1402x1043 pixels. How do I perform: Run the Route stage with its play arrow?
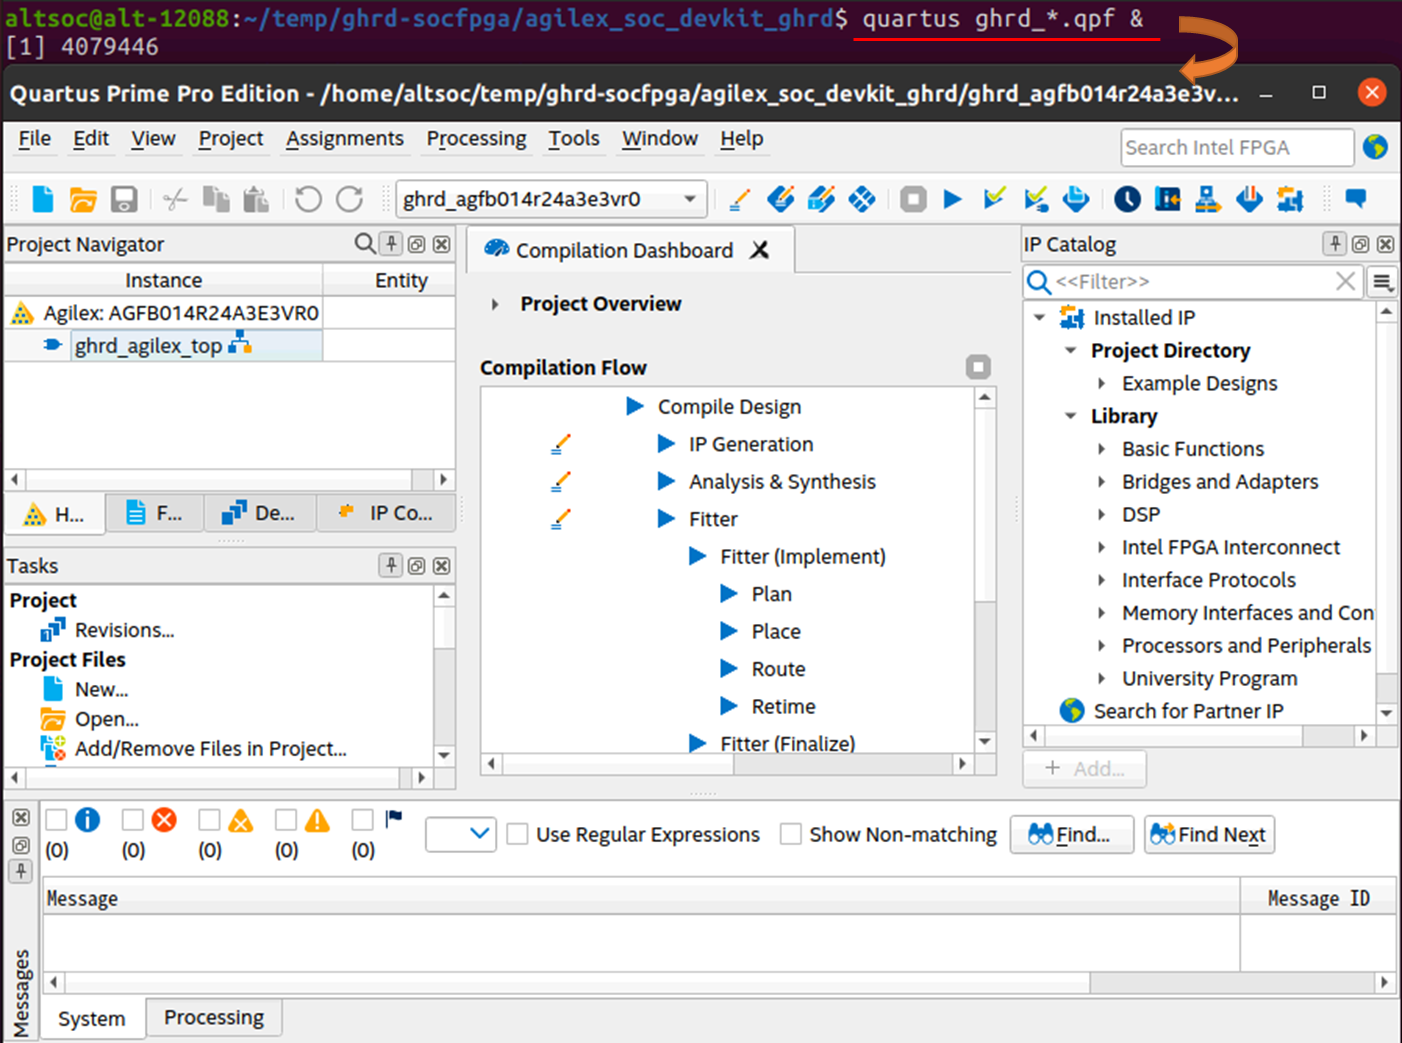click(x=729, y=668)
